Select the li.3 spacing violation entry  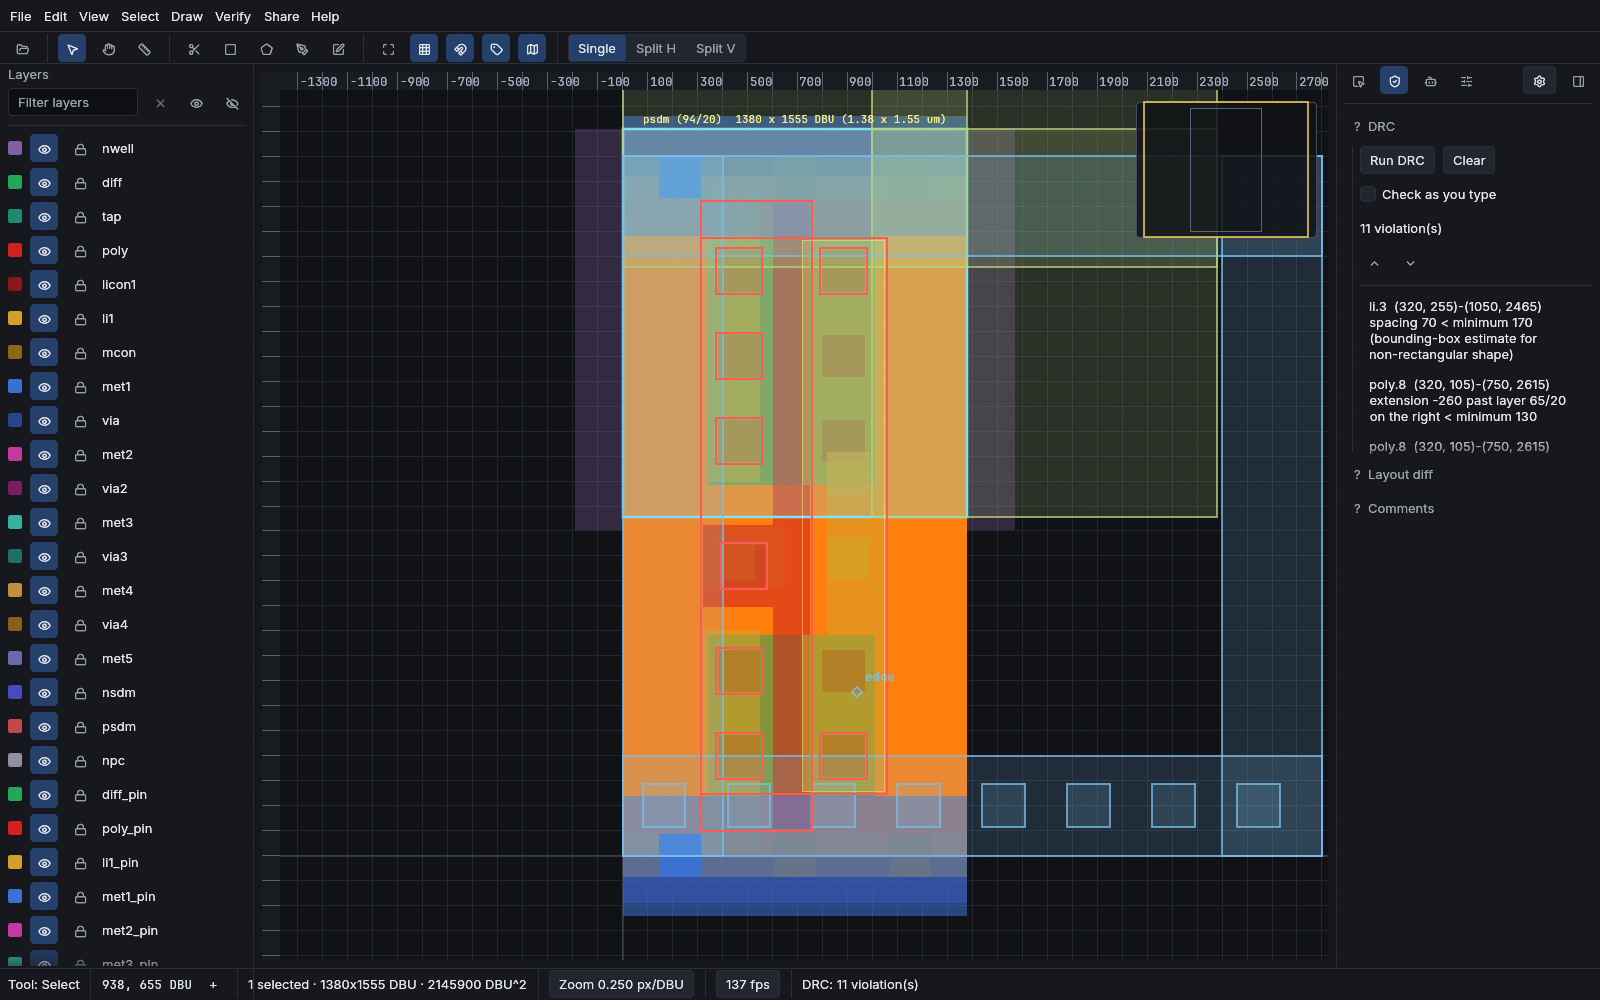coord(1470,331)
